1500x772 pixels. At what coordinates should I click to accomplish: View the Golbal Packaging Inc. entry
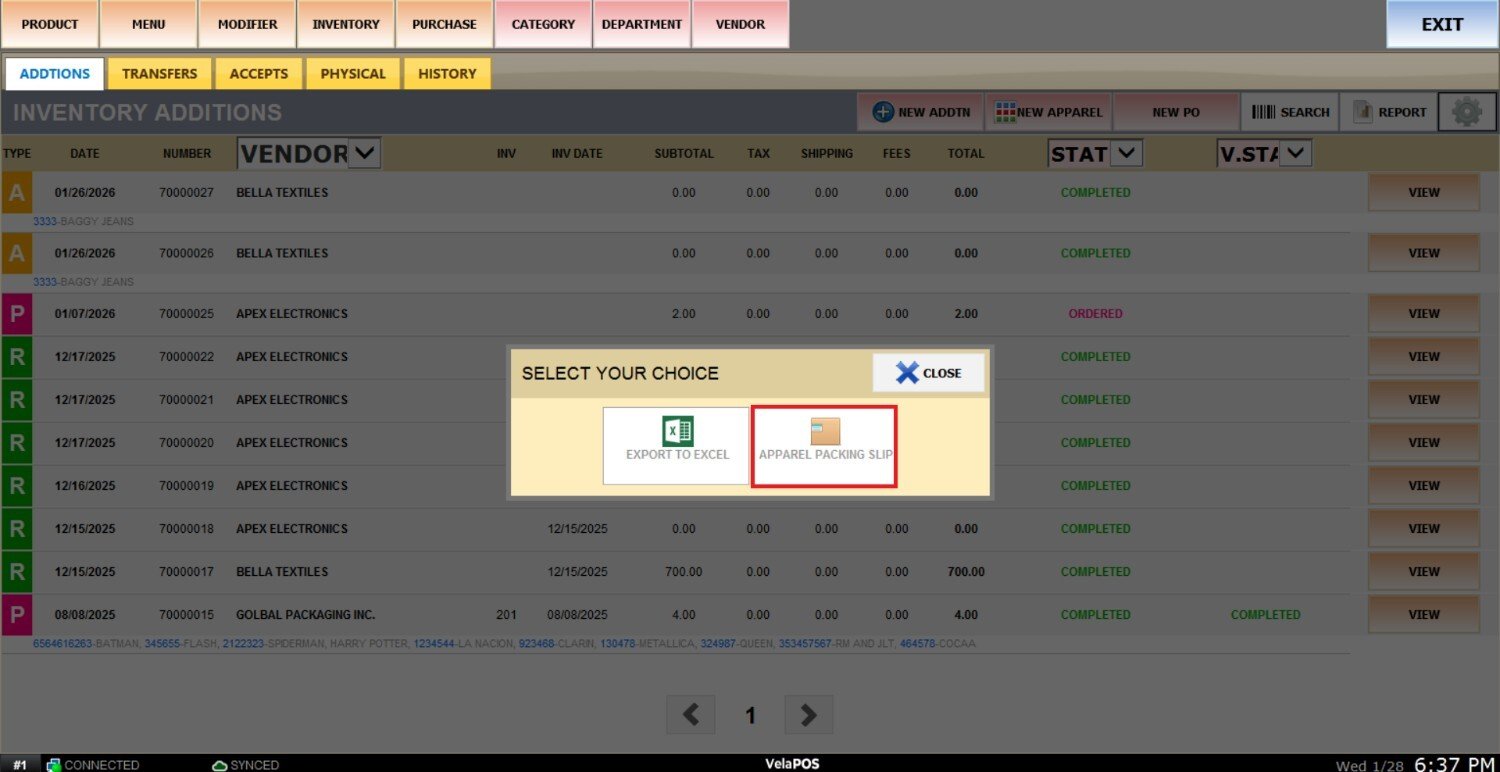click(x=1423, y=615)
